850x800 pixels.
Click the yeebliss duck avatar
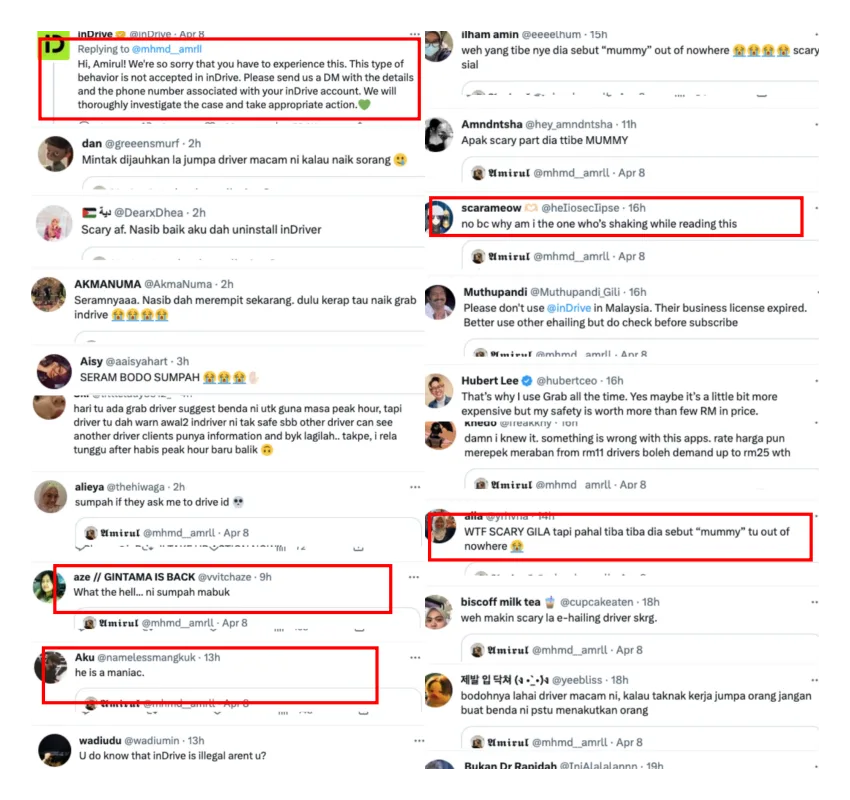(x=438, y=690)
